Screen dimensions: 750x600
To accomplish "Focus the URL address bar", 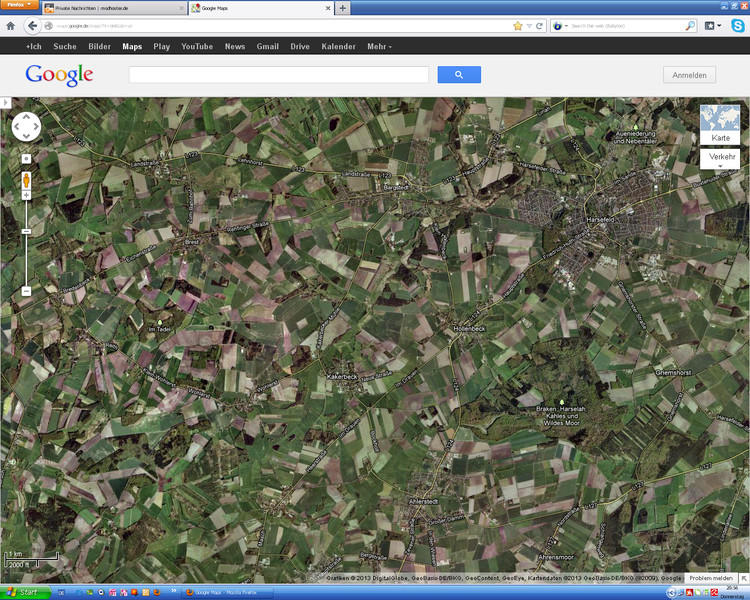I will click(282, 26).
